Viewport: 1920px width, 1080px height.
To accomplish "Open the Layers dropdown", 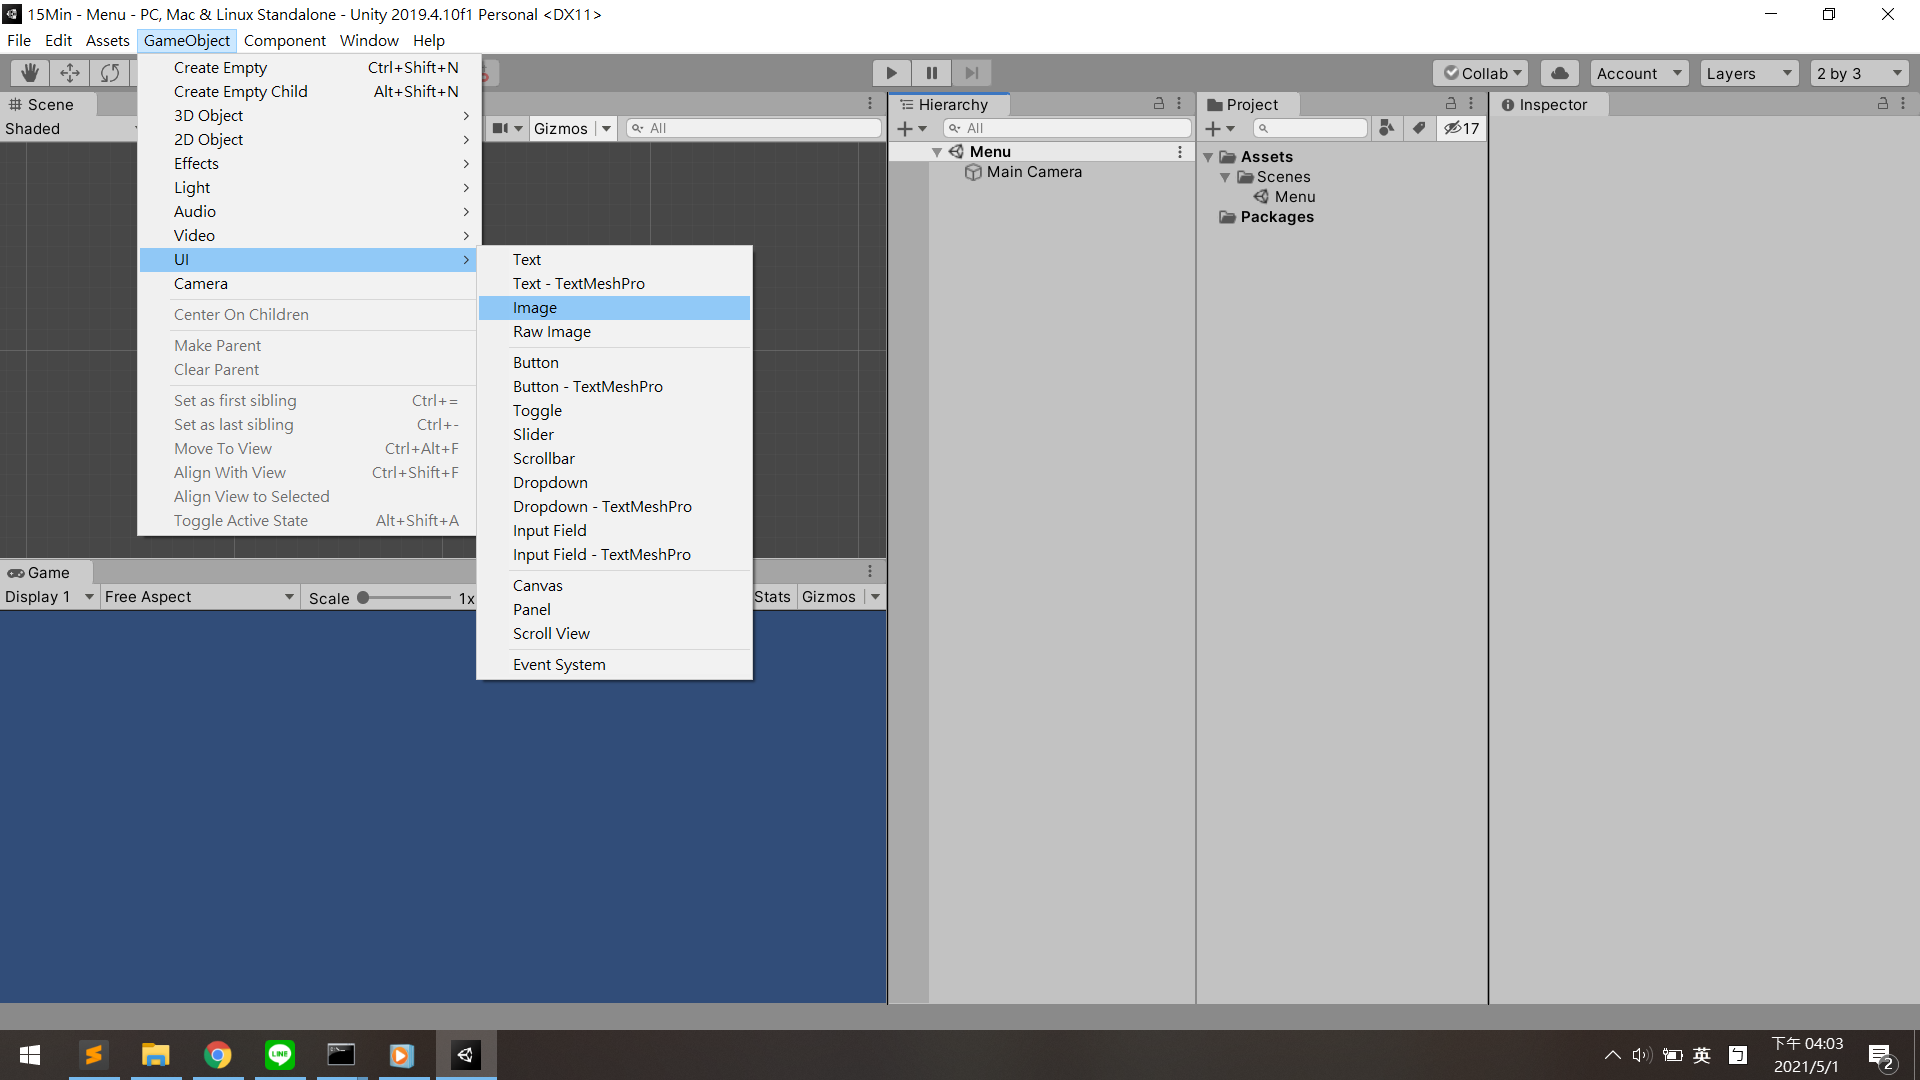I will (x=1748, y=73).
